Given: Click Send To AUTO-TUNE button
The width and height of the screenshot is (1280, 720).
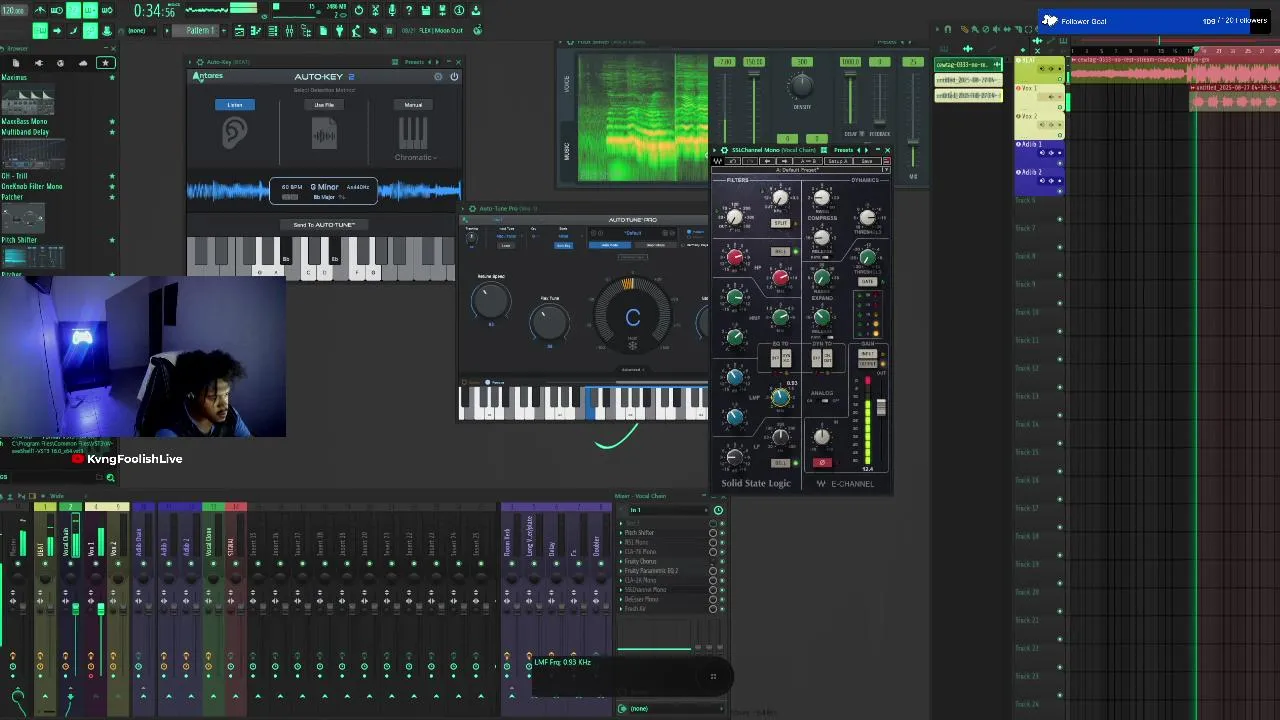Looking at the screenshot, I should click(x=324, y=224).
